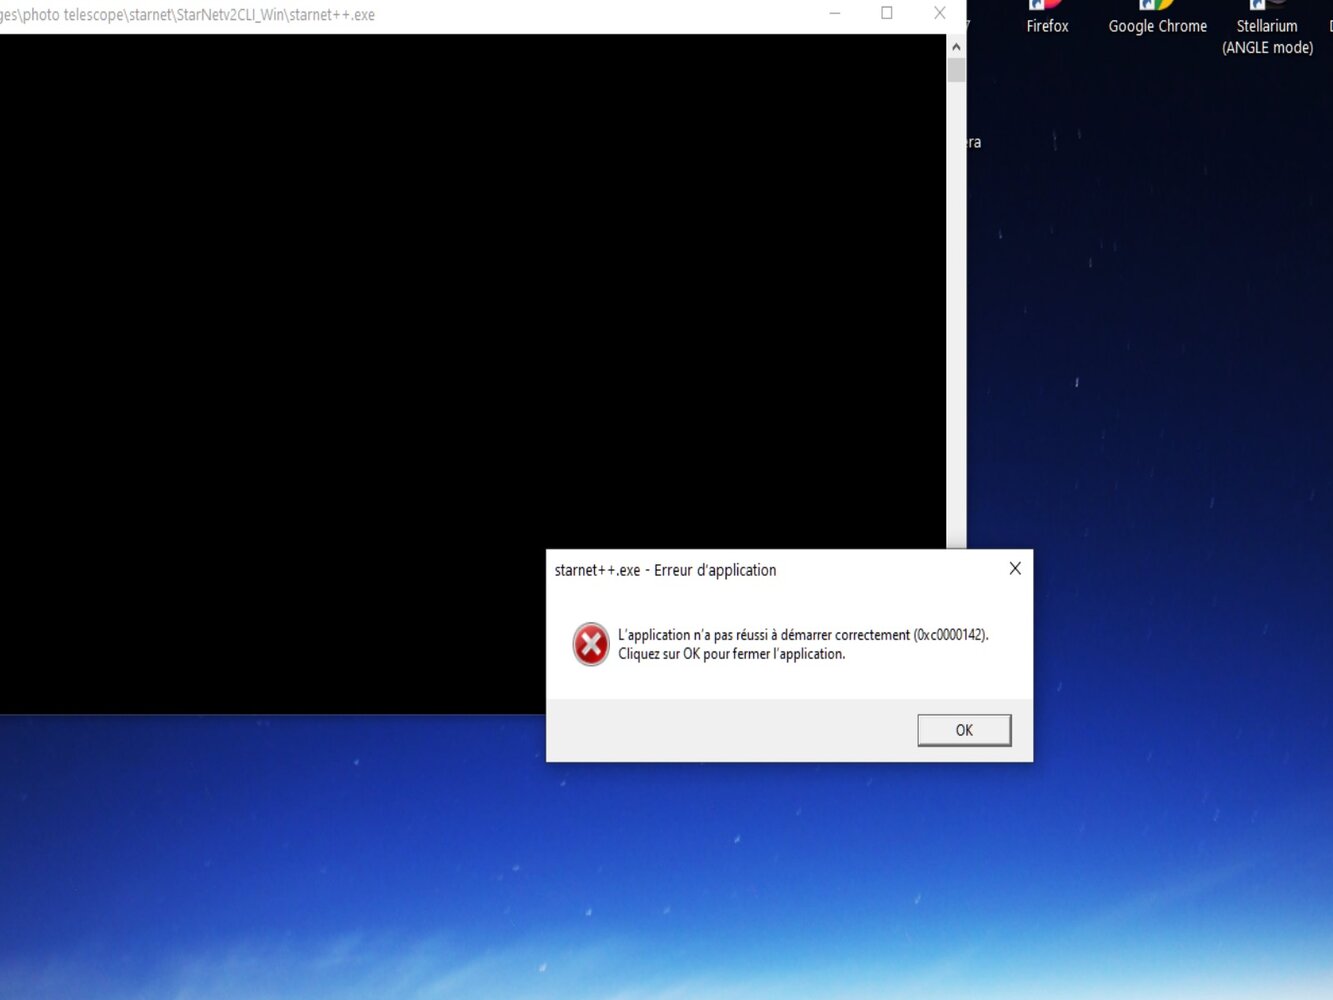This screenshot has height=1000, width=1333.
Task: Open the Google Chrome desktop shortcut
Action: click(x=1157, y=19)
